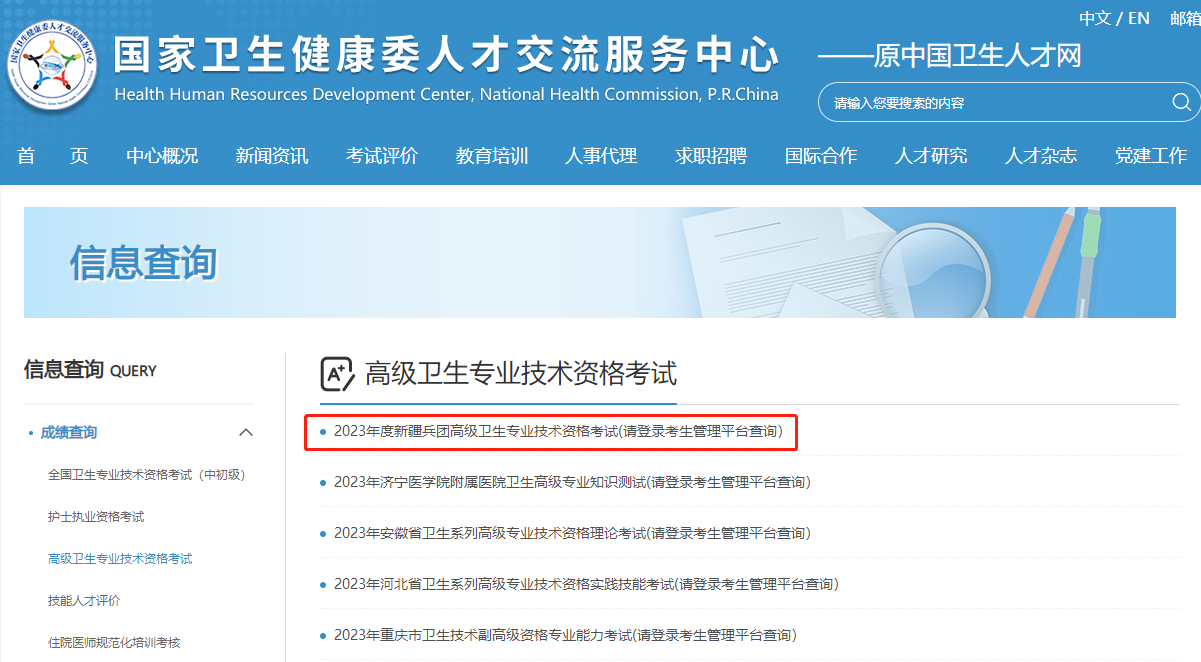
Task: Select 全国卫生专业技术资格考试（中初级） in sidebar
Action: pos(146,475)
